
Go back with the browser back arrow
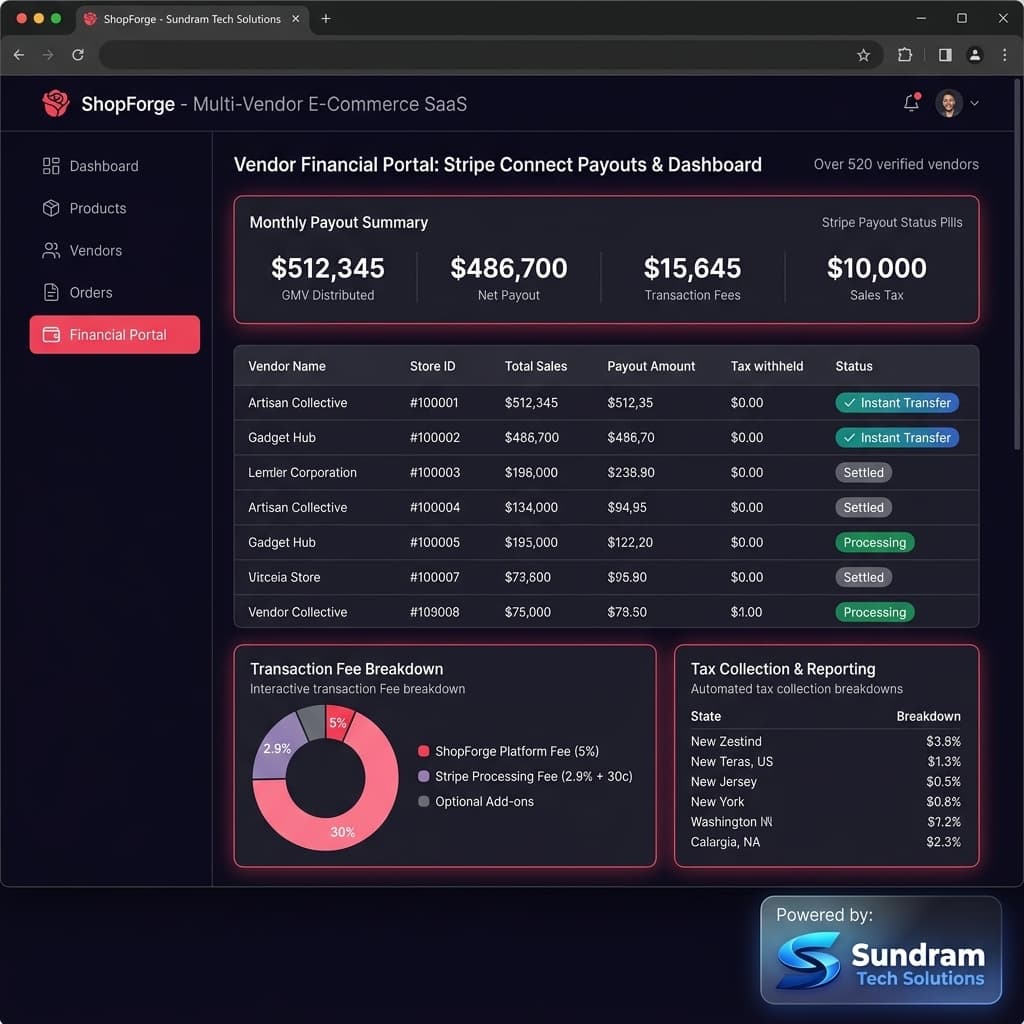[19, 55]
